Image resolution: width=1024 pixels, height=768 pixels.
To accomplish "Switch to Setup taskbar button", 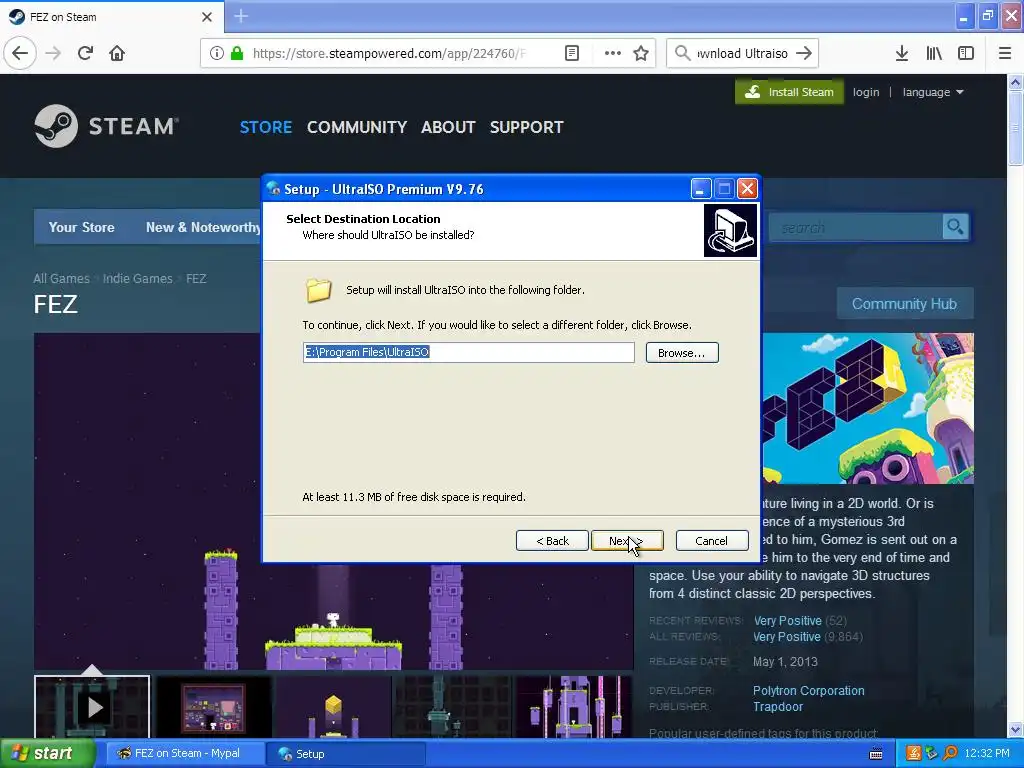I will coord(346,754).
